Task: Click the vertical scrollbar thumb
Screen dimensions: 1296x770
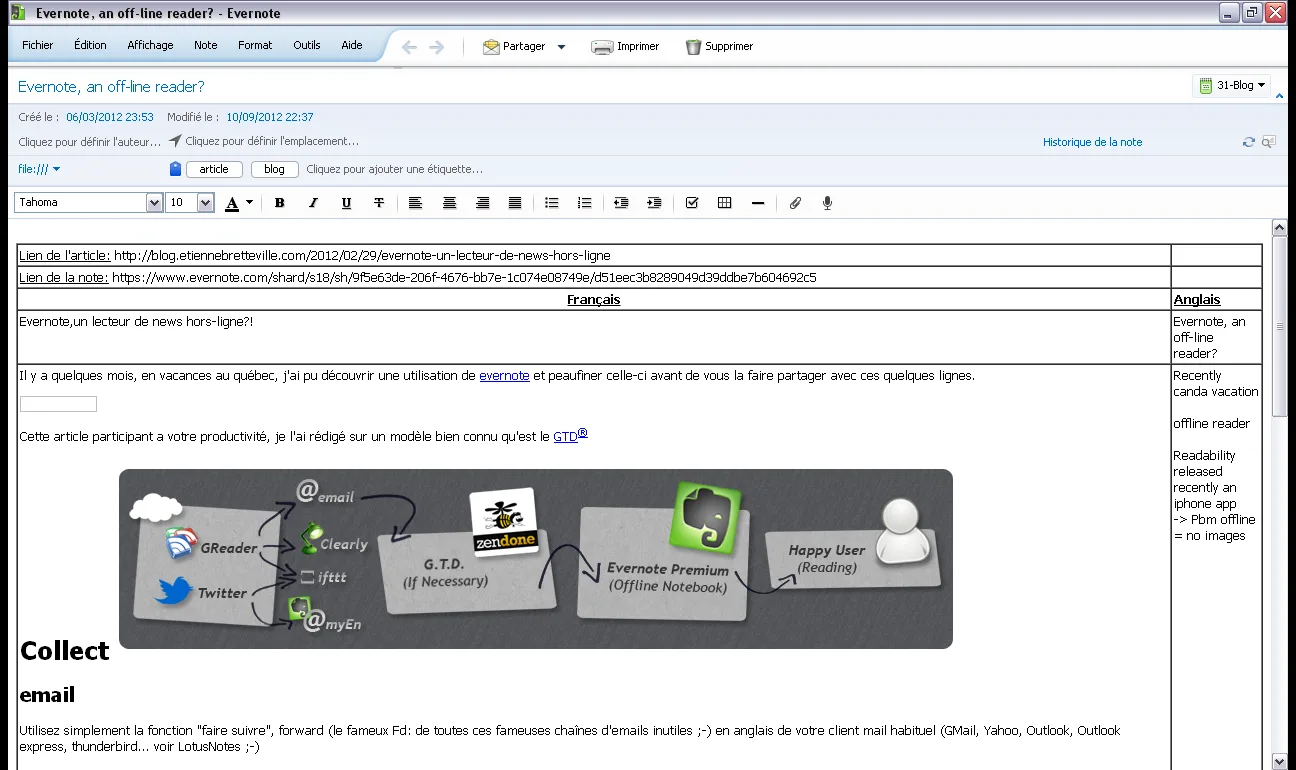Action: [1279, 325]
